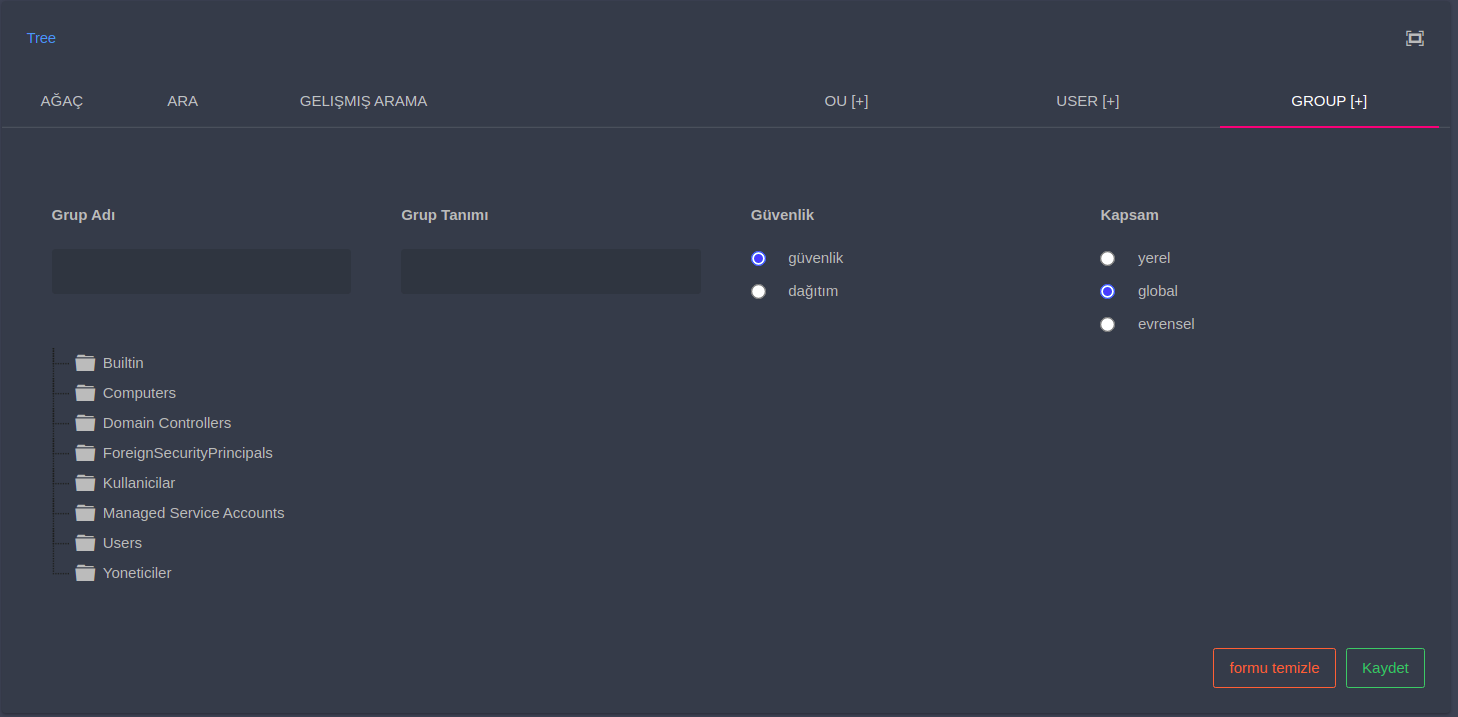This screenshot has width=1458, height=717.
Task: Click the Builtin folder icon
Action: click(x=85, y=363)
